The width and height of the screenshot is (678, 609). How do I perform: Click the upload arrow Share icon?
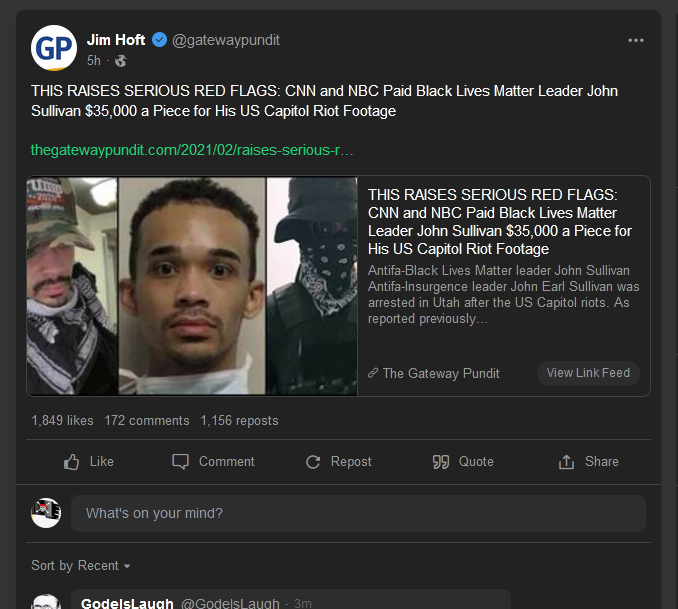coord(566,462)
